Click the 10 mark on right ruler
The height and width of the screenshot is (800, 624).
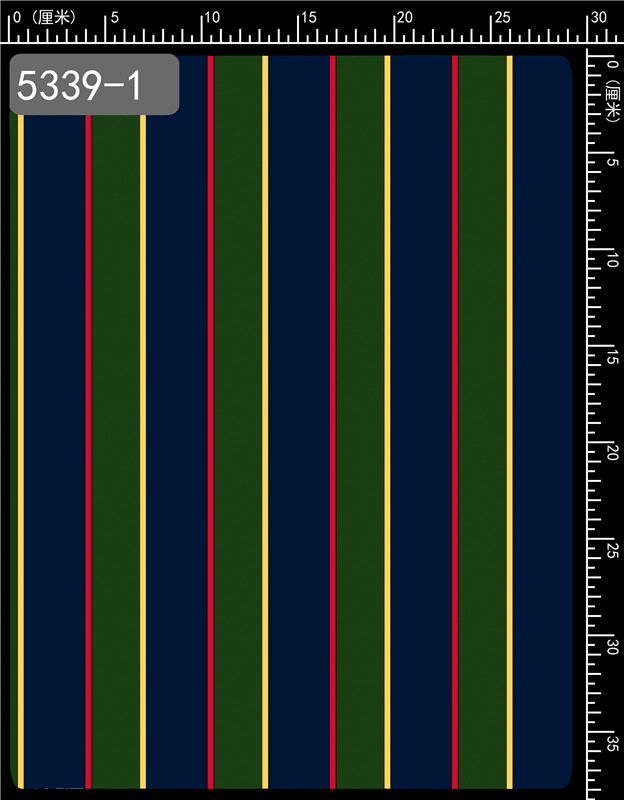point(612,258)
